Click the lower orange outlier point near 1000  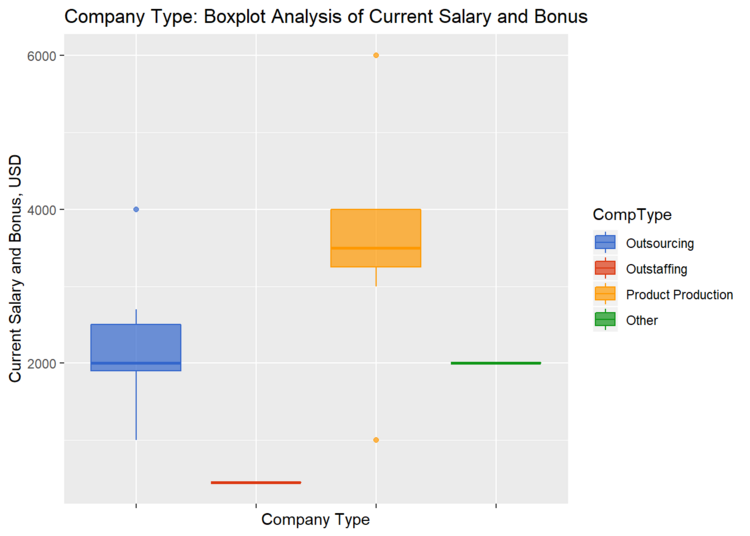376,440
